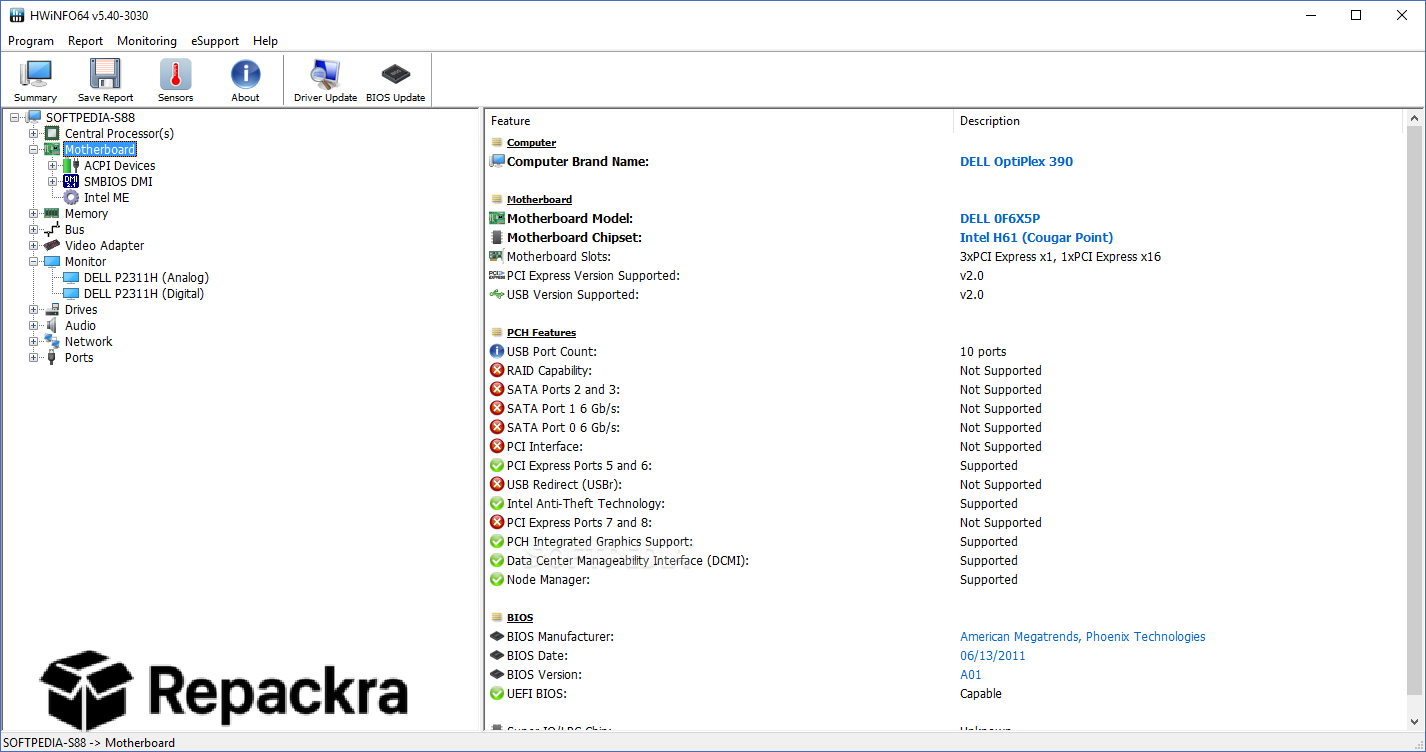Select the Drives tree item
The height and width of the screenshot is (752, 1426).
(x=81, y=310)
